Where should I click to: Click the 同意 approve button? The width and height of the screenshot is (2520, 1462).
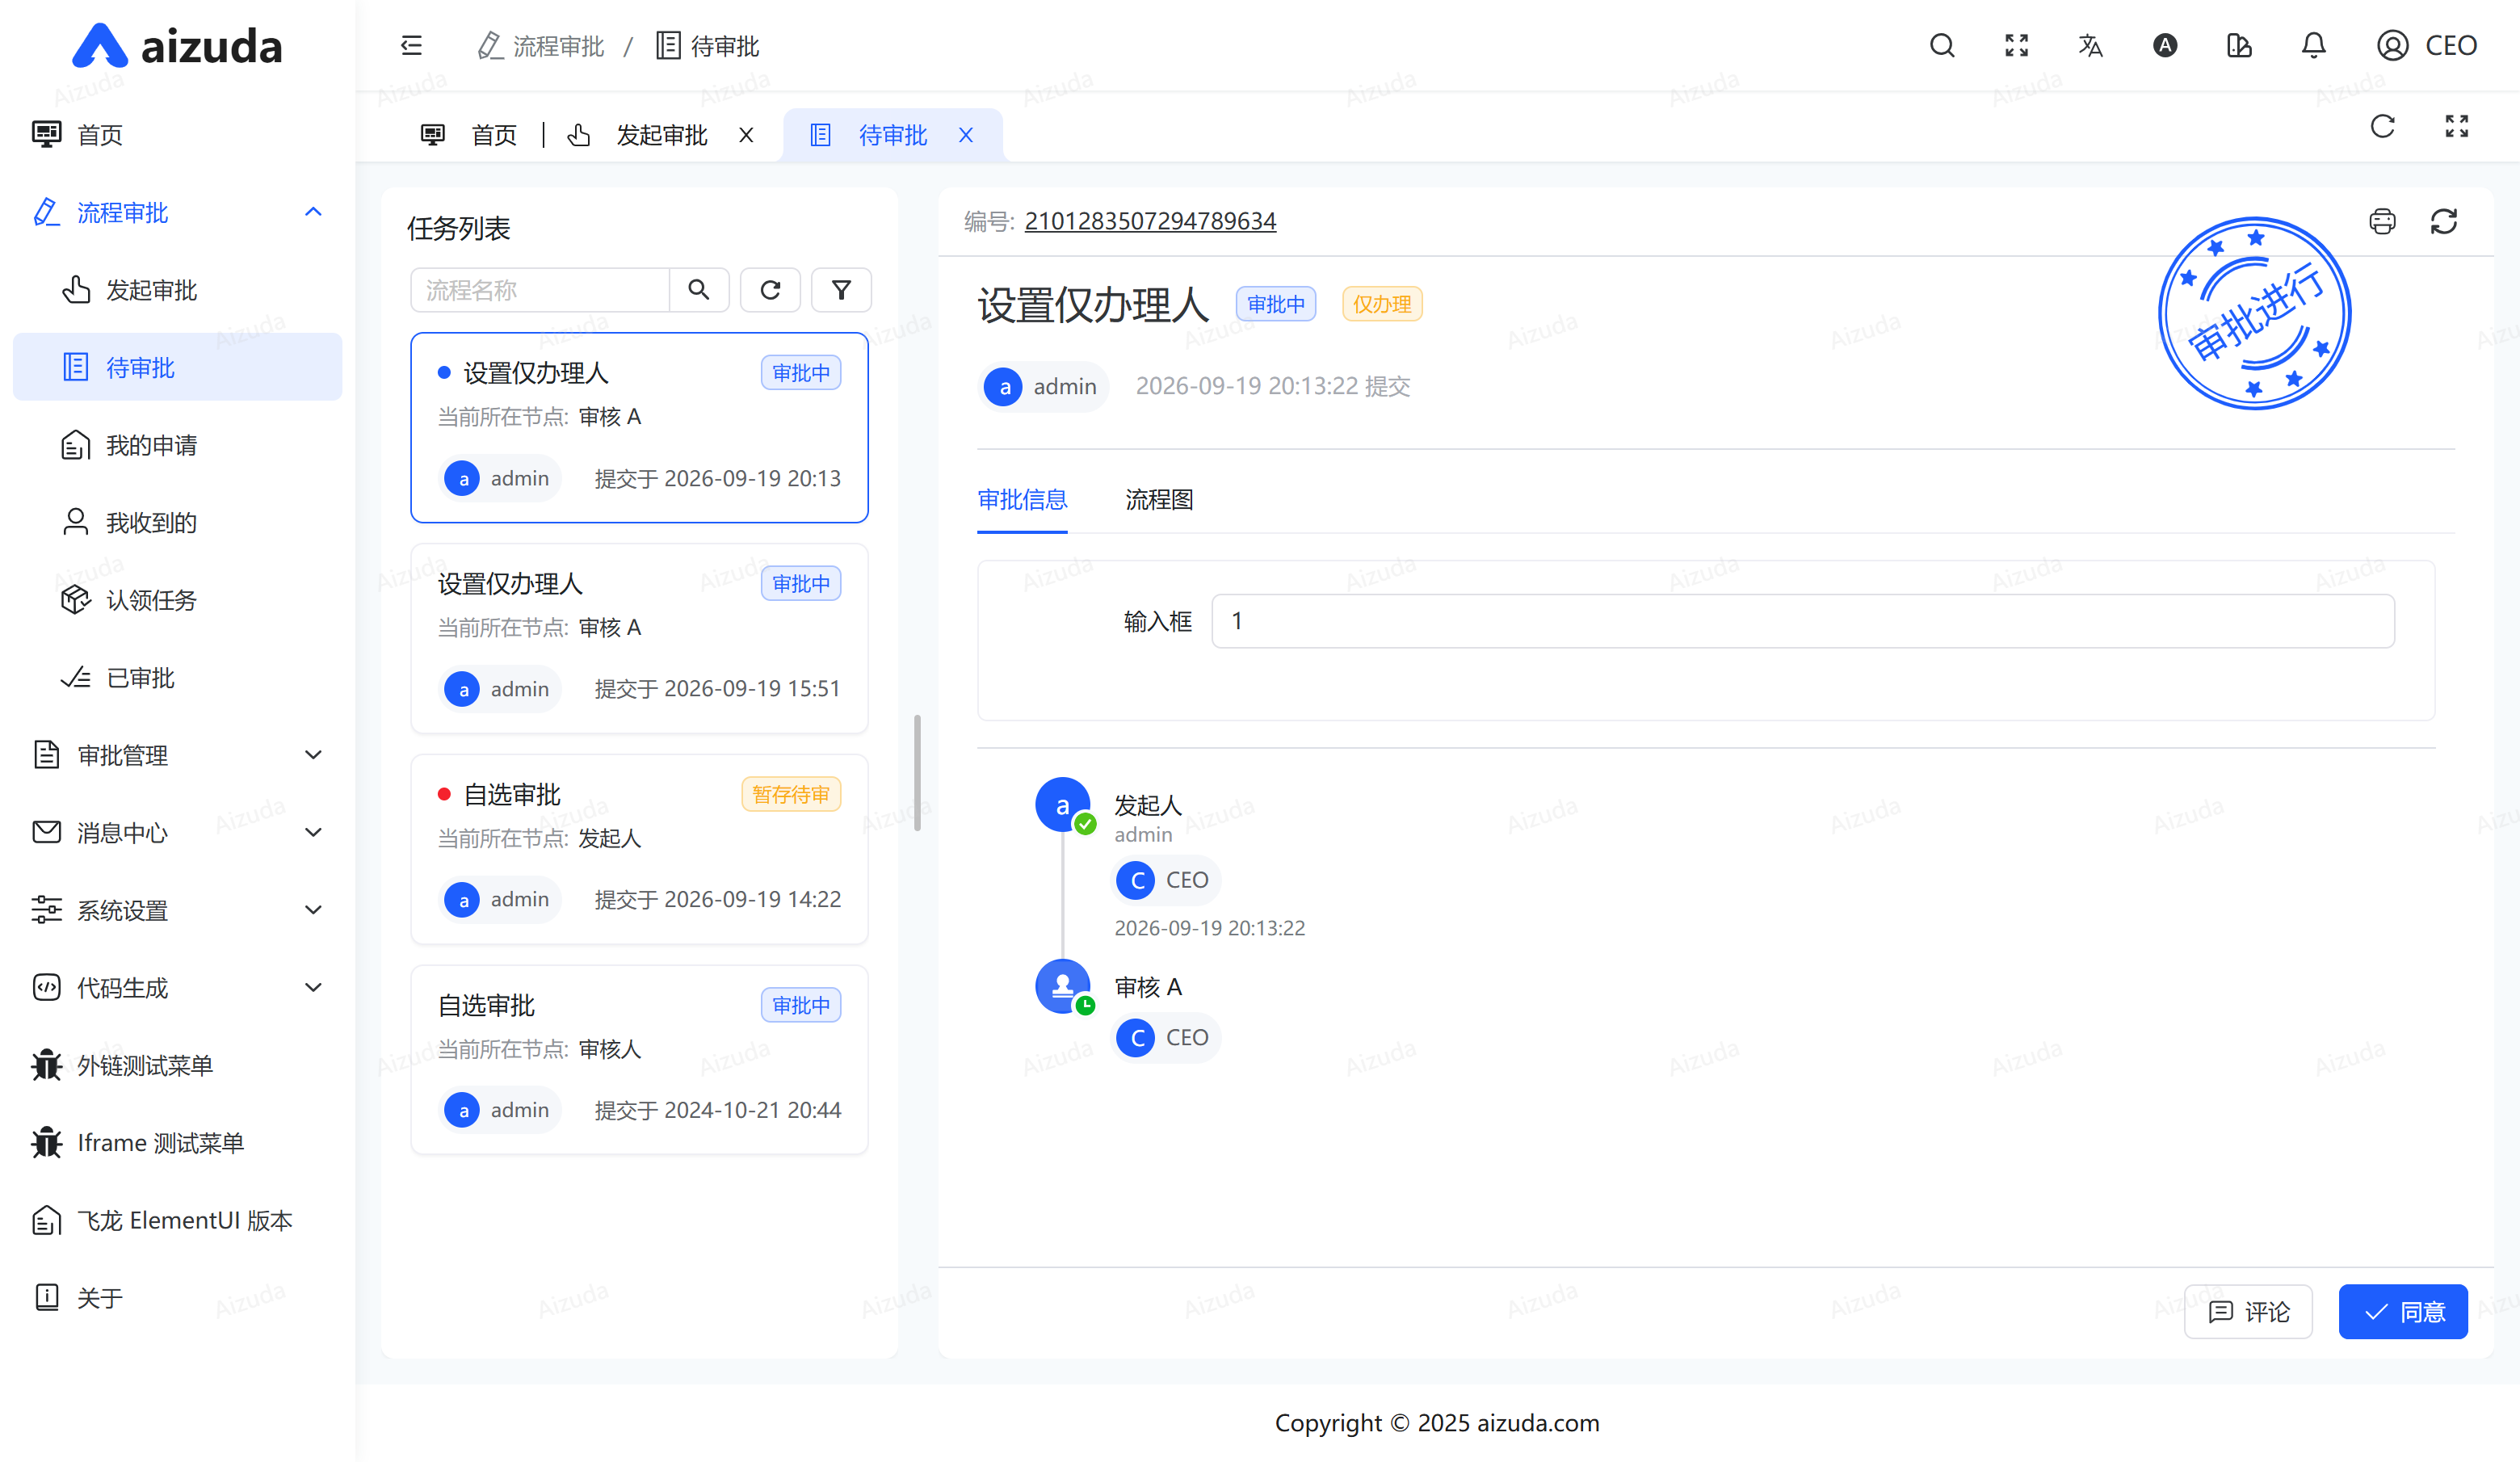coord(2403,1311)
